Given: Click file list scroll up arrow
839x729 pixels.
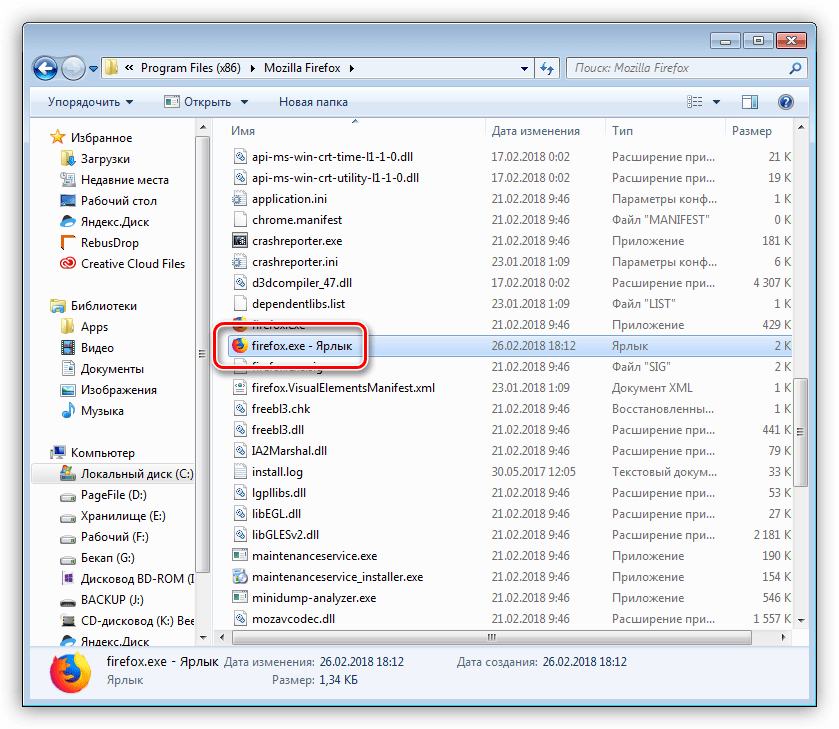Looking at the screenshot, I should point(800,127).
